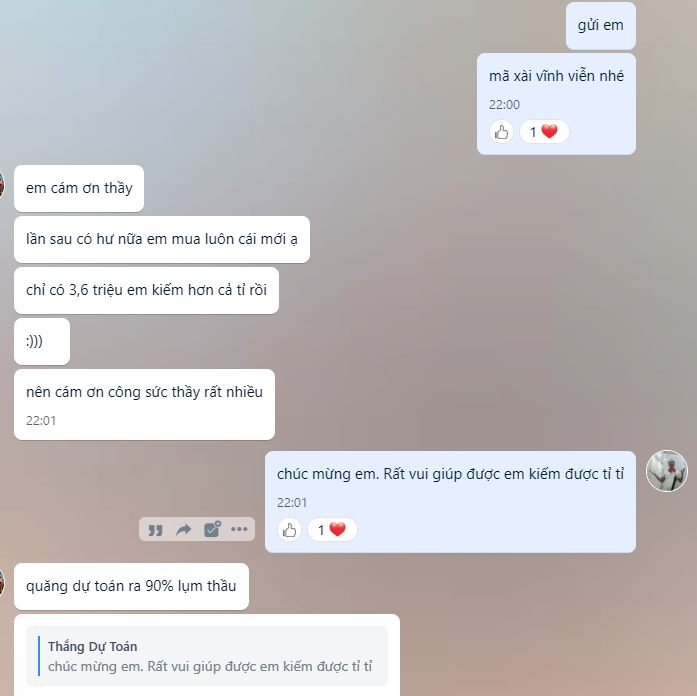
Task: Click the quoted 'Thắng Dự Toán' reply preview
Action: pos(207,656)
